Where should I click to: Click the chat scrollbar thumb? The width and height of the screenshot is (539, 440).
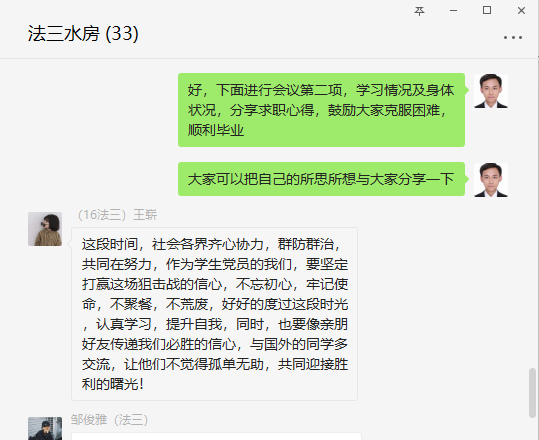pyautogui.click(x=532, y=393)
